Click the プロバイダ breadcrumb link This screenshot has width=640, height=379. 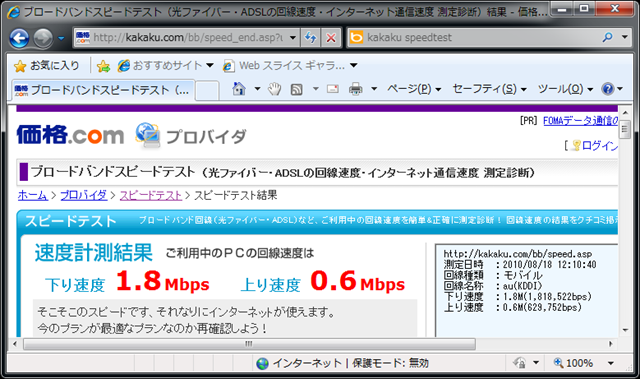(84, 195)
